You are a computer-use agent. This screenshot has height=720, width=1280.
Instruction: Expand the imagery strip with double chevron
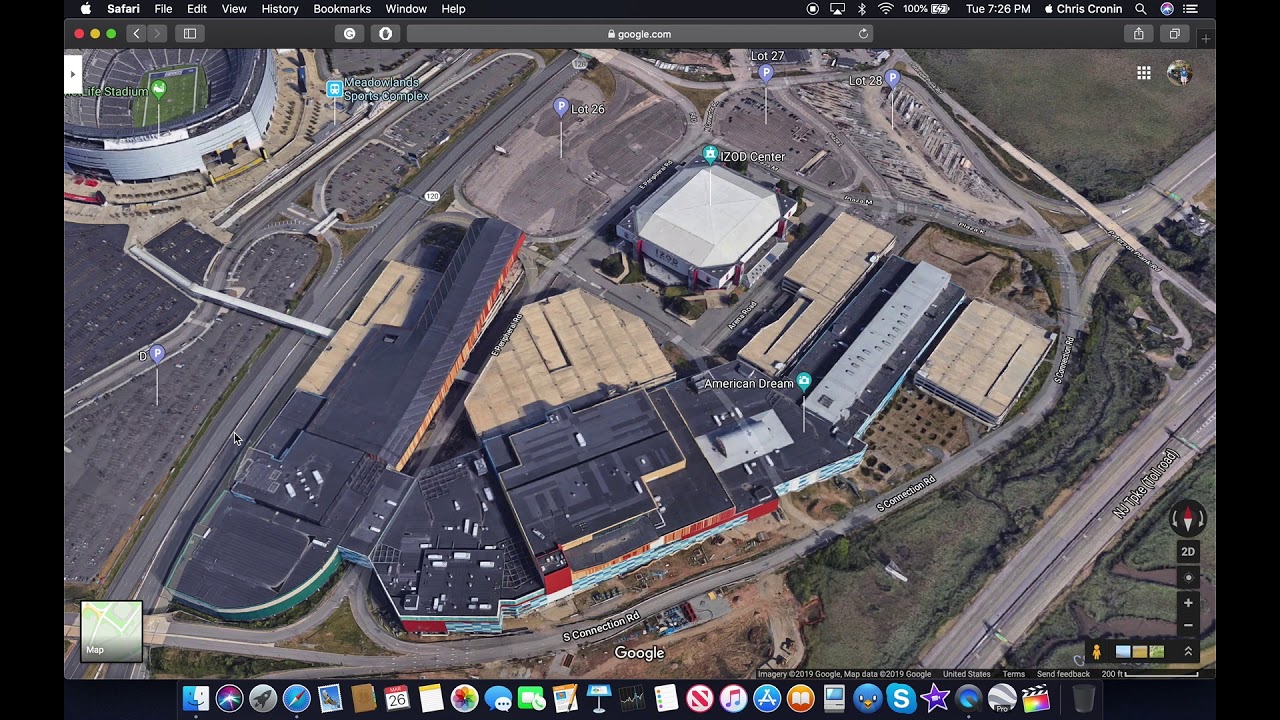[x=1188, y=651]
